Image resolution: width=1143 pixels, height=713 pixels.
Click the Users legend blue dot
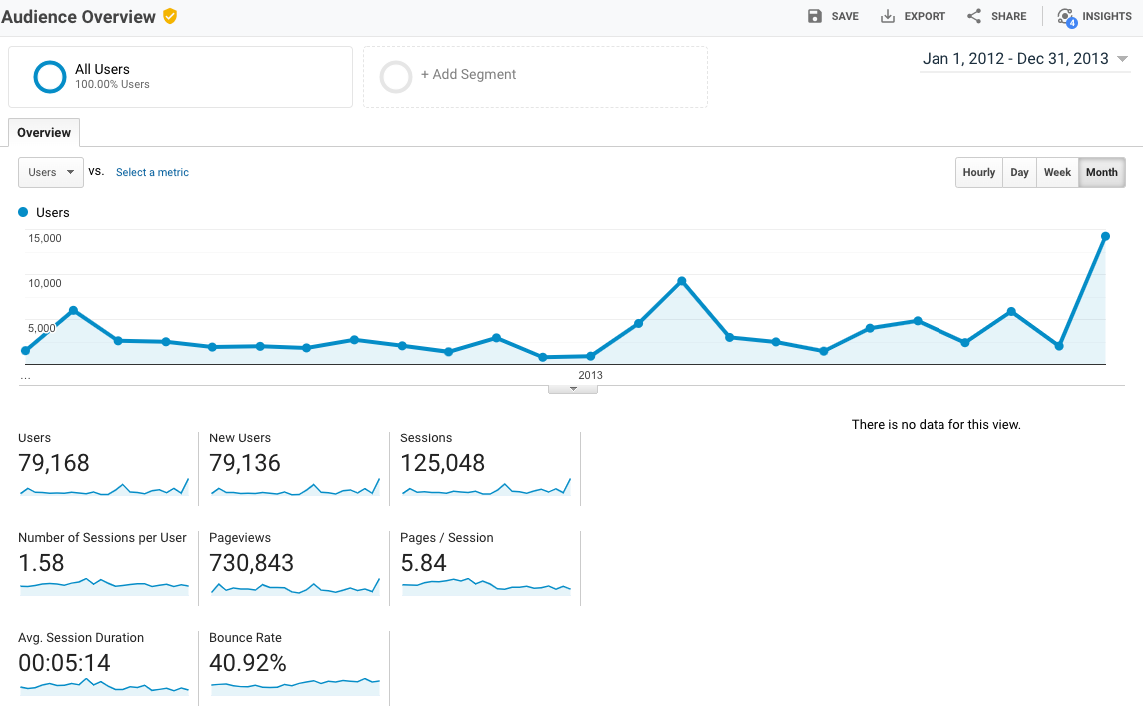tap(23, 212)
